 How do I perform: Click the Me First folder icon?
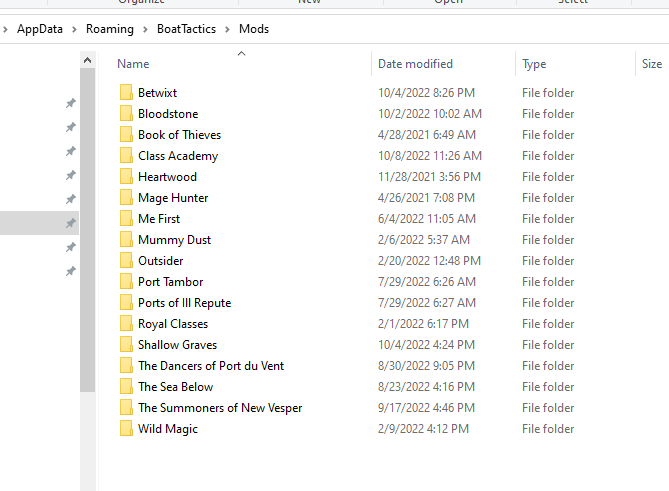[126, 218]
